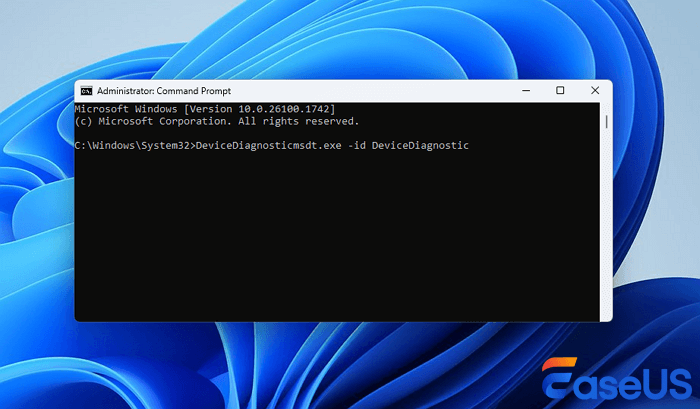This screenshot has height=409, width=700.
Task: Click the Command Prompt vertical scrollbar thumb
Action: coord(606,122)
